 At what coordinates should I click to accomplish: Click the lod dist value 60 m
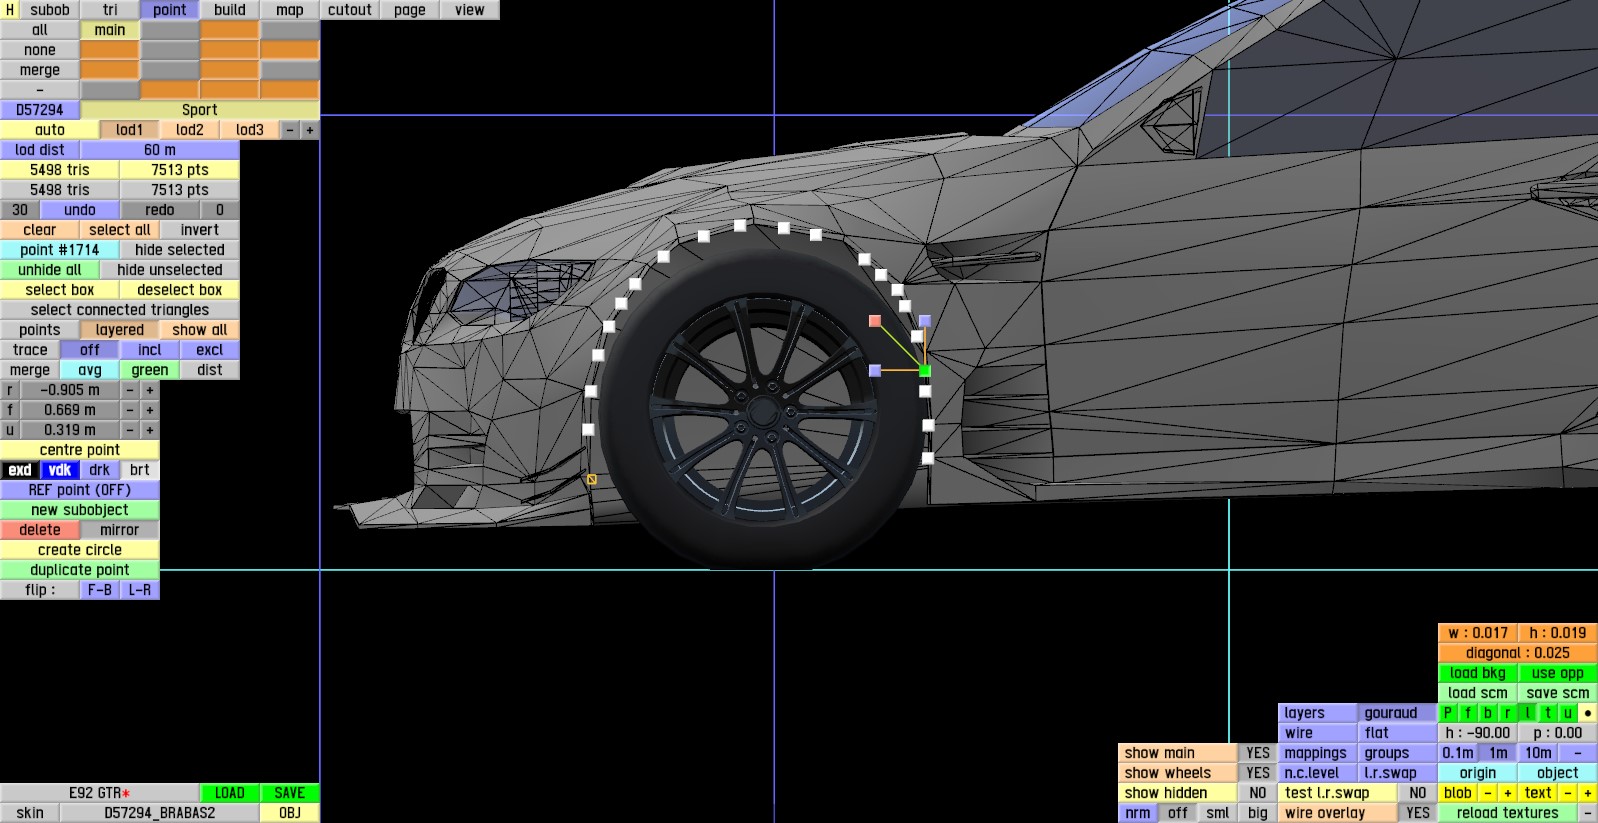[x=160, y=150]
